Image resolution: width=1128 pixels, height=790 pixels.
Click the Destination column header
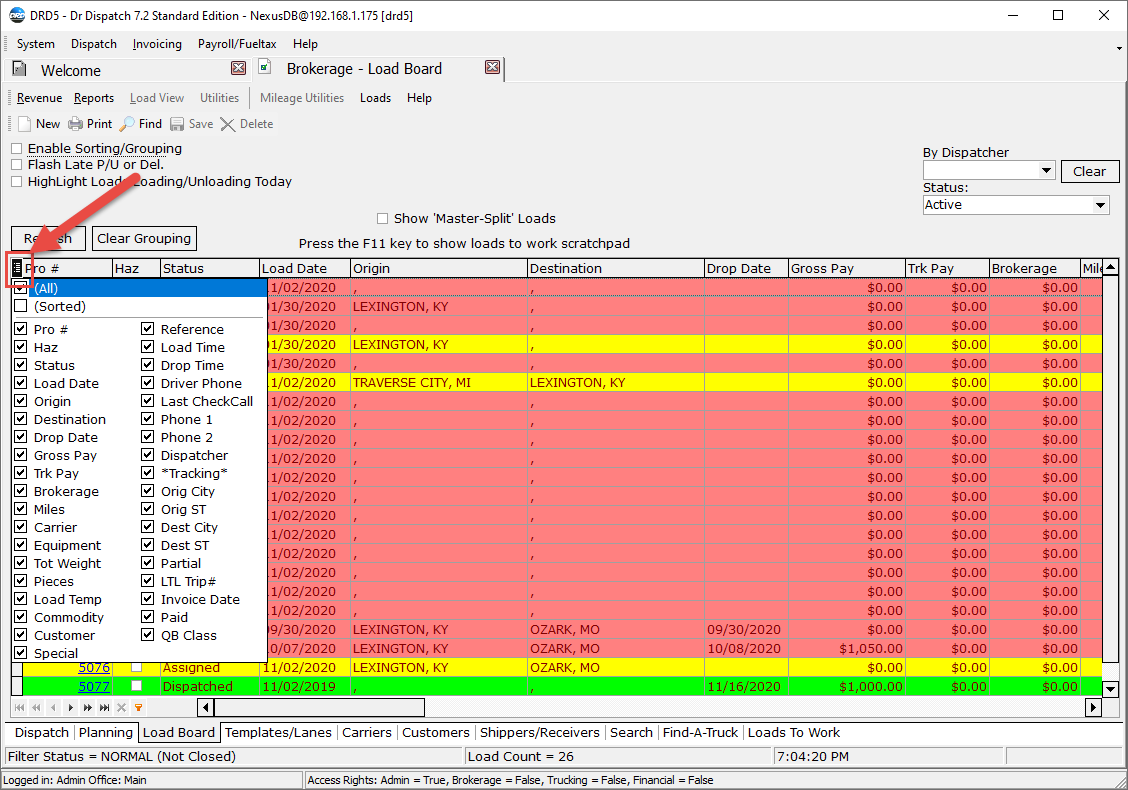pyautogui.click(x=616, y=268)
